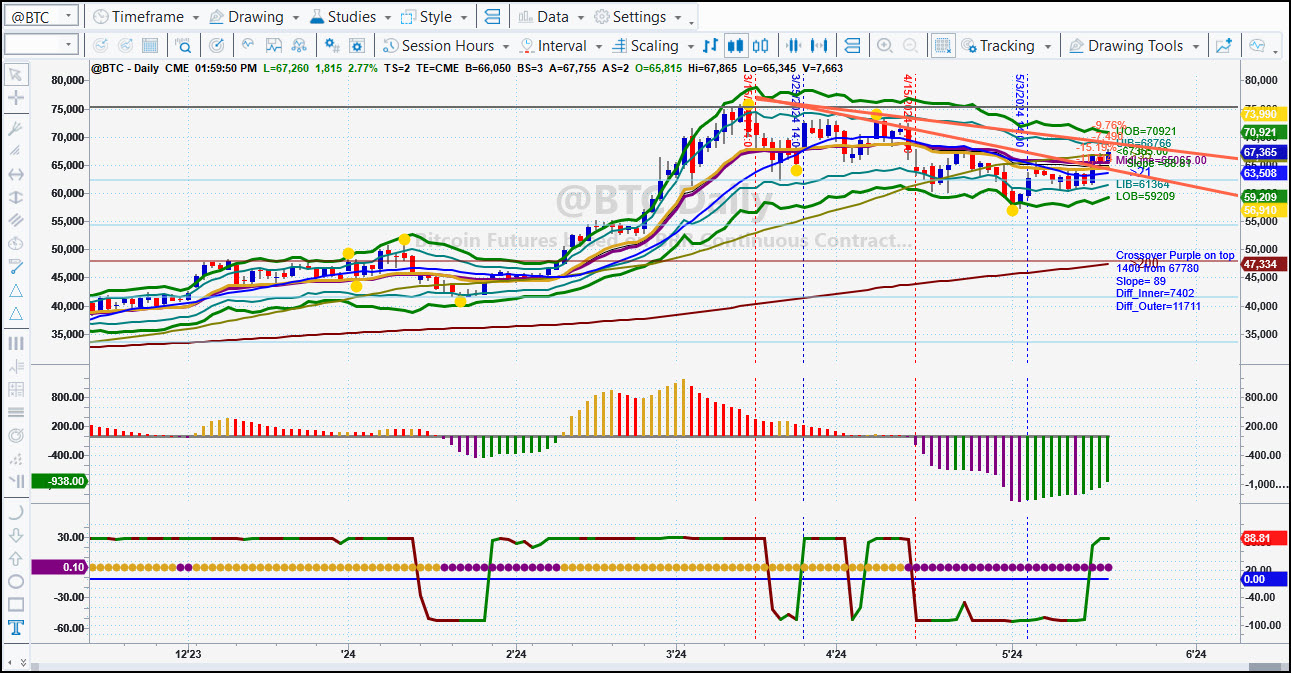Select the pointer tool in left sidebar
1291x673 pixels.
point(17,73)
